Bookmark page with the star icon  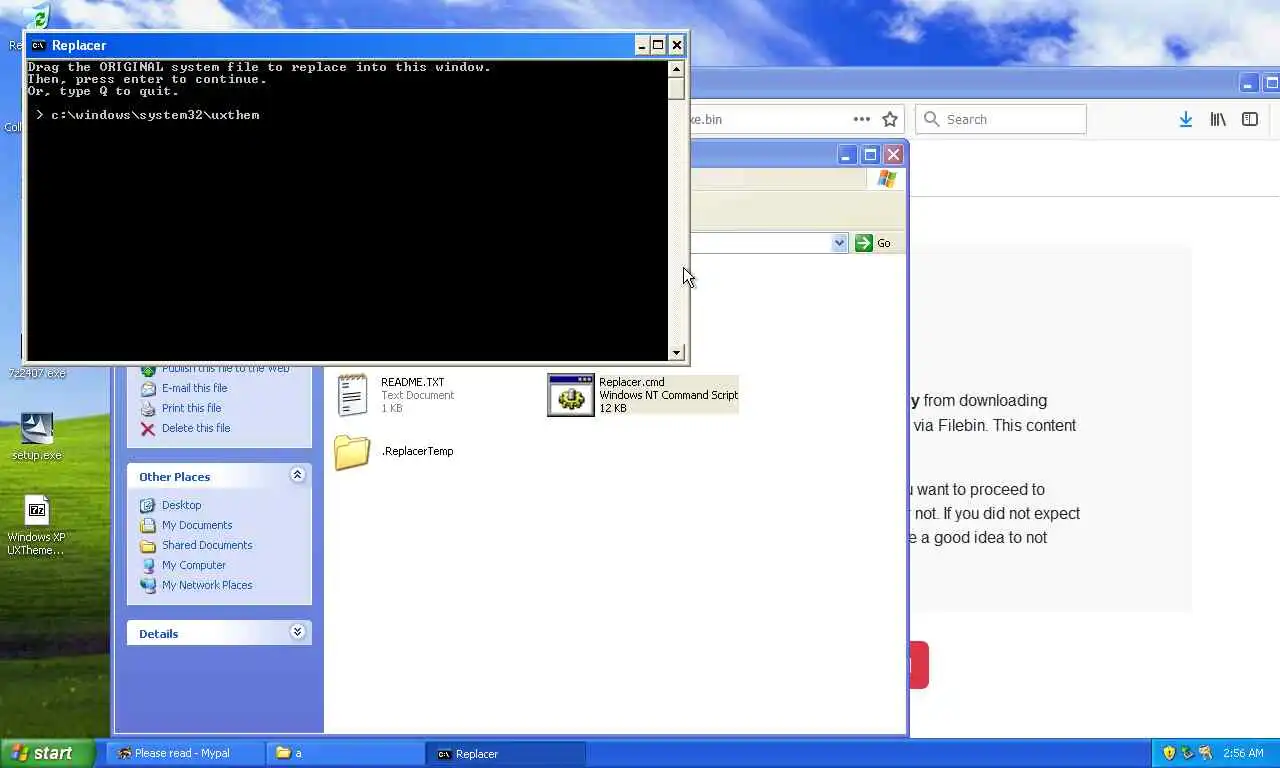pos(890,119)
